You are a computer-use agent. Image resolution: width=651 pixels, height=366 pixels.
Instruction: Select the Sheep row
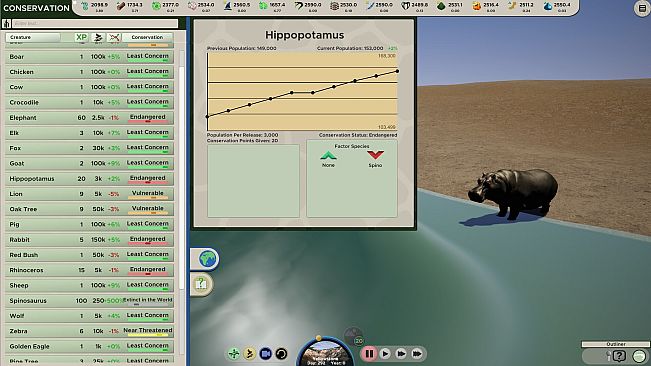[x=89, y=285]
